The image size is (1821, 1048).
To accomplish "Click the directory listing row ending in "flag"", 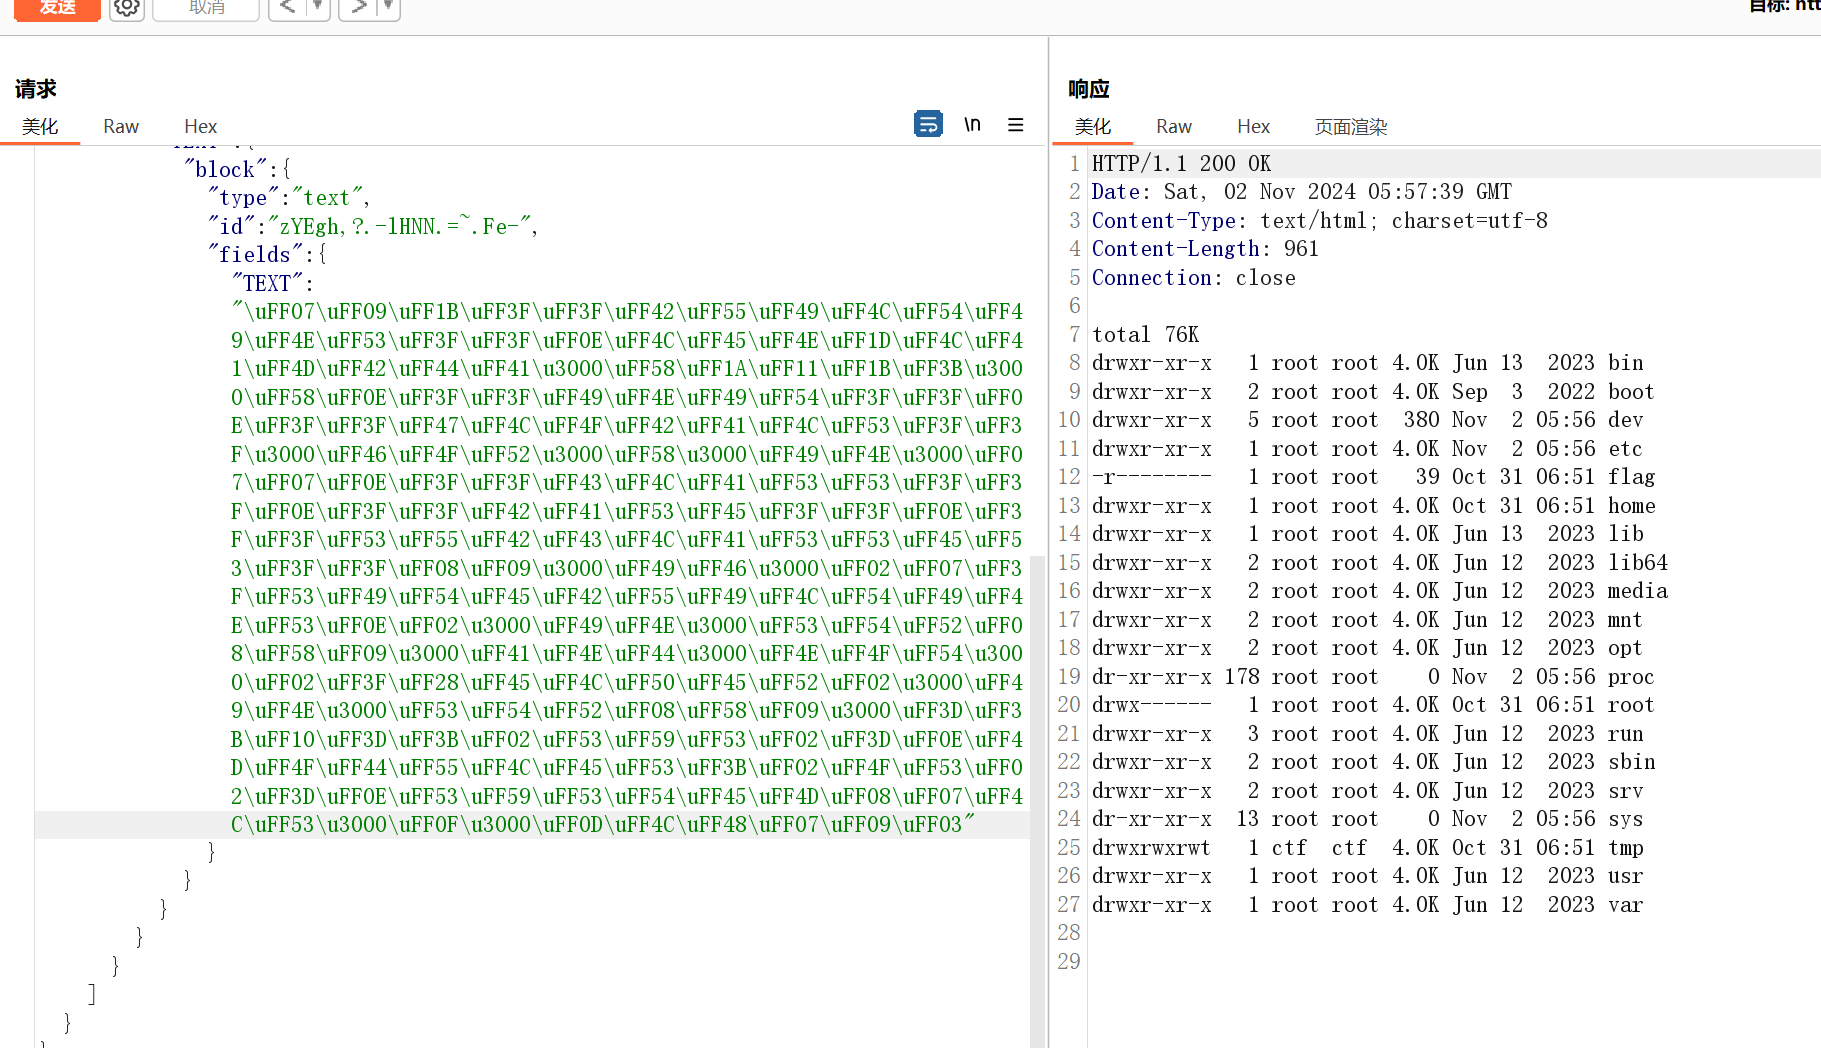I will 1373,477.
